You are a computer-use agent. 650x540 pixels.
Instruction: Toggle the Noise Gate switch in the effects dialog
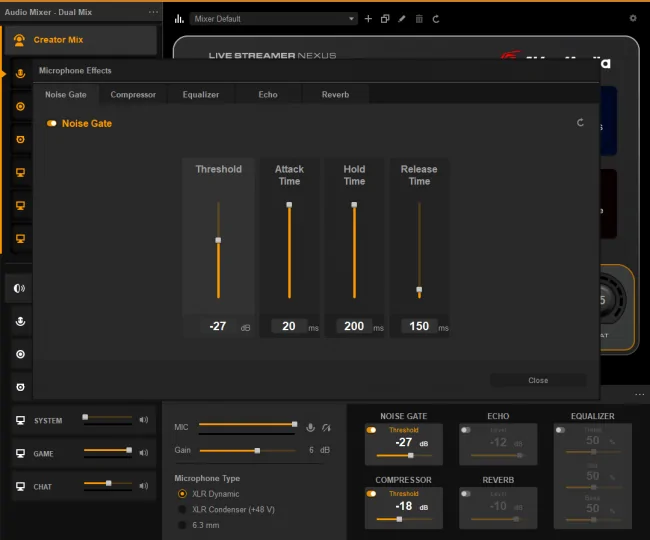tap(52, 123)
